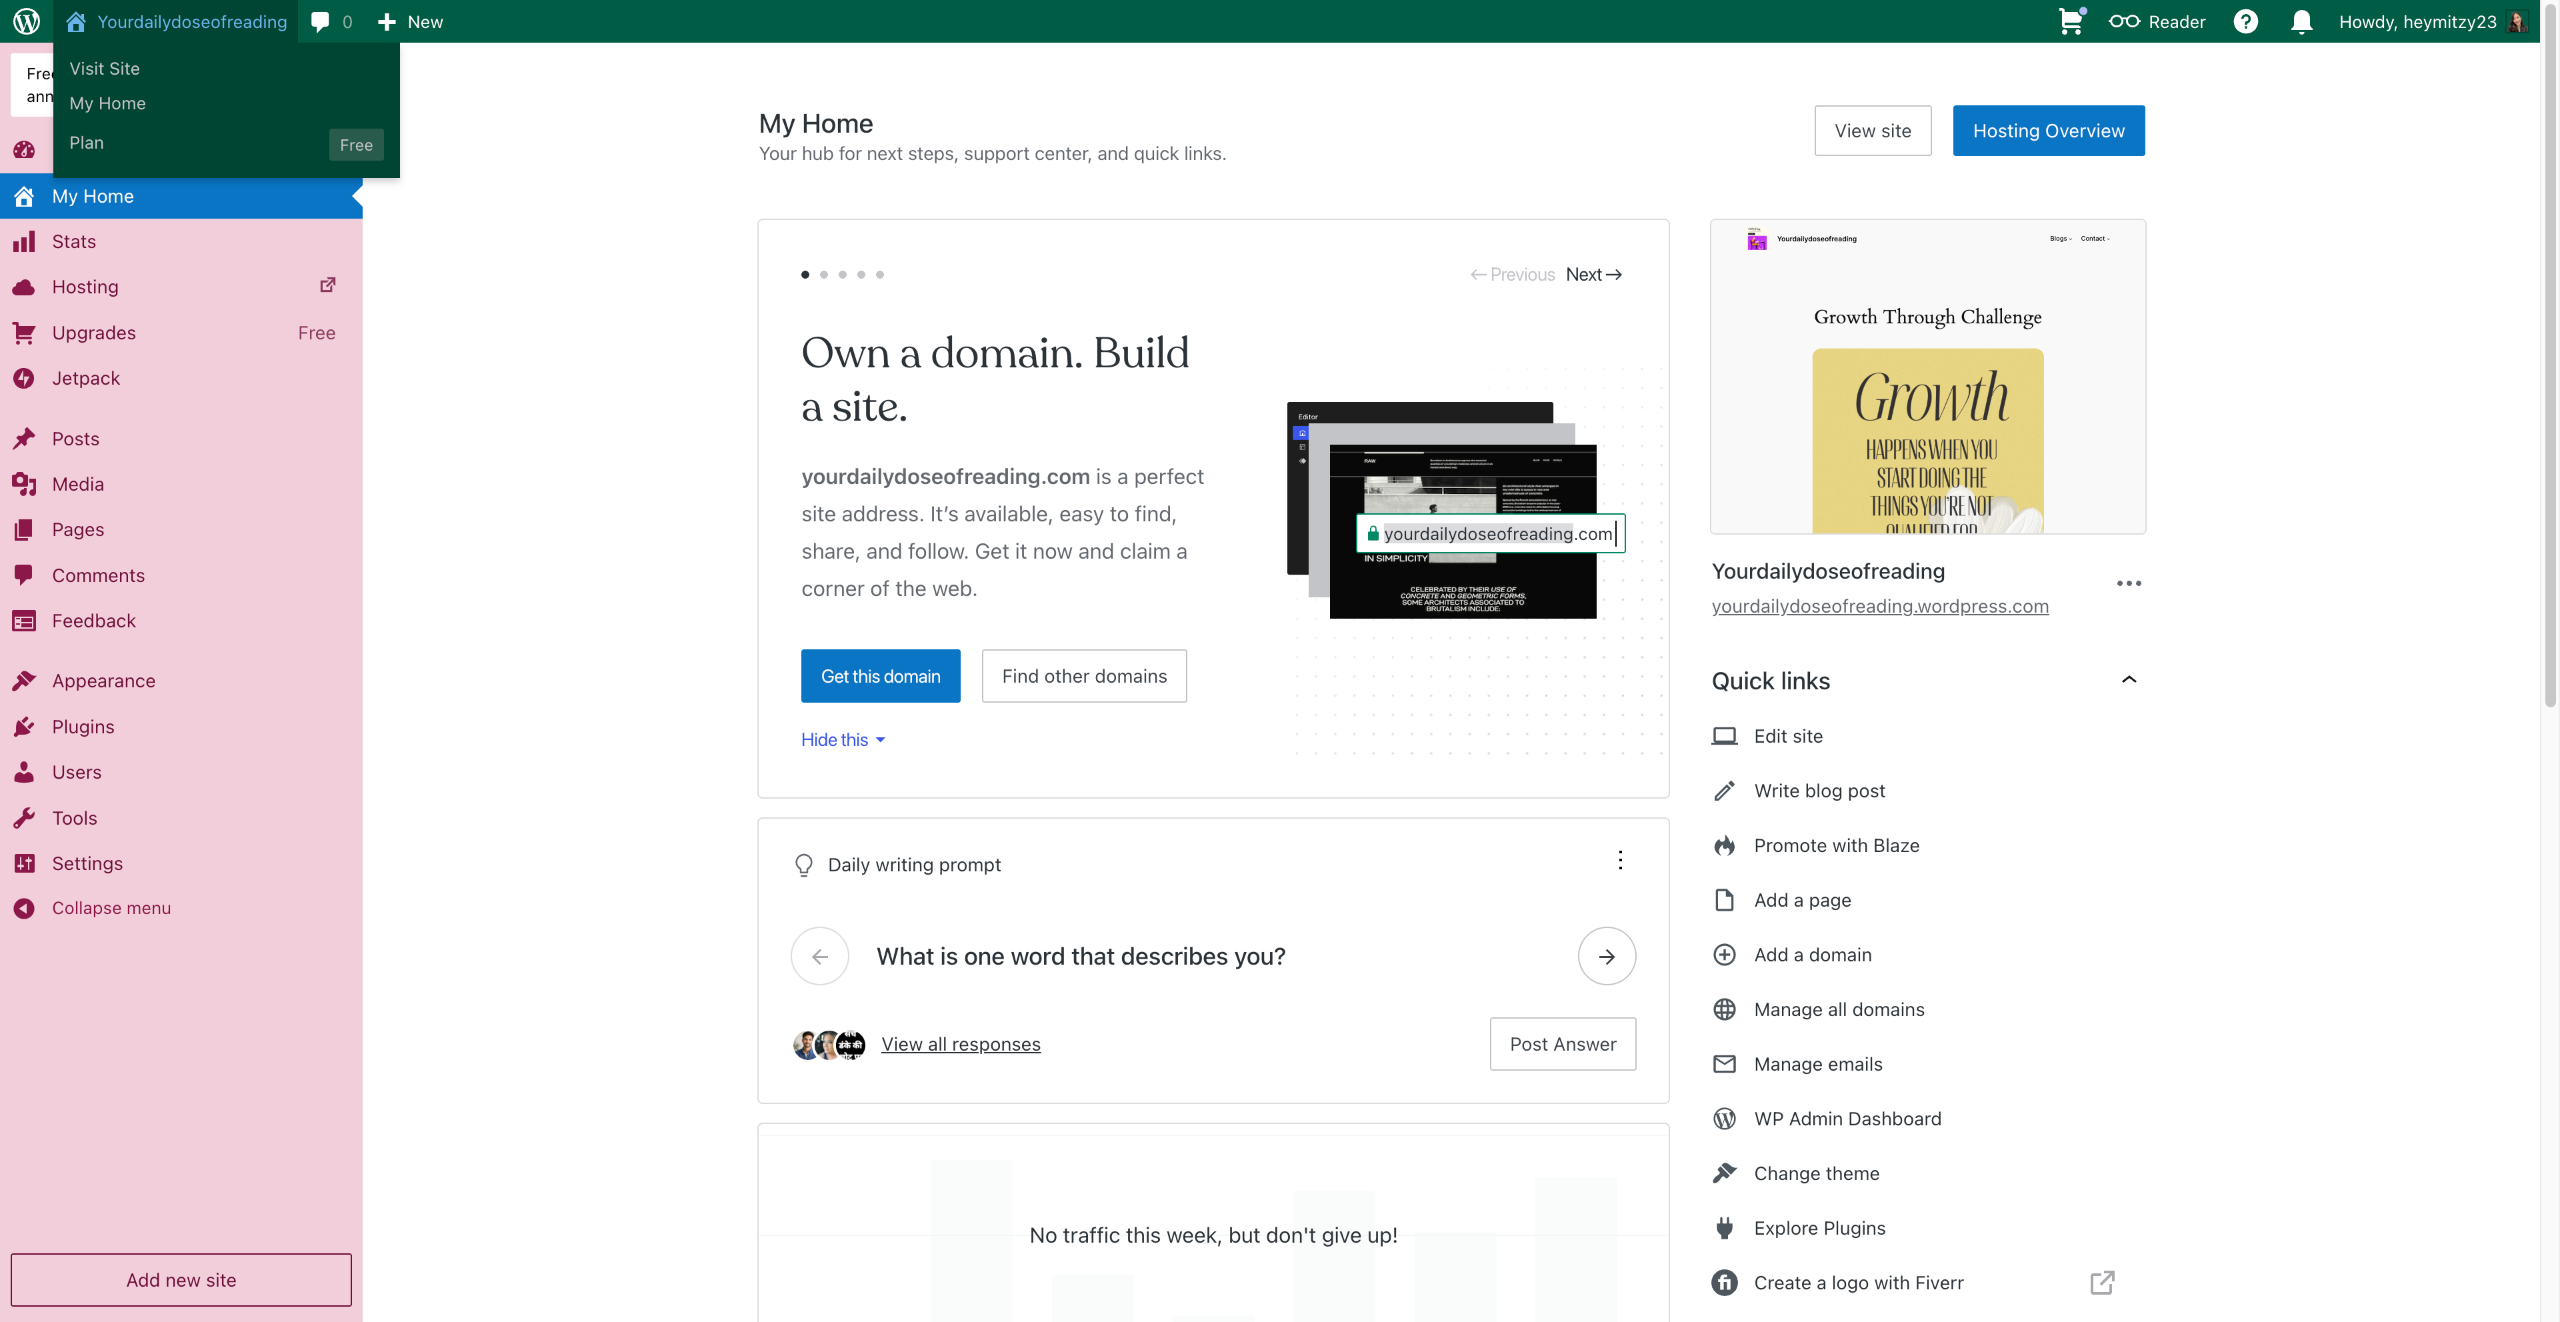The height and width of the screenshot is (1322, 2560).
Task: Open site actions three-dot menu
Action: [2128, 583]
